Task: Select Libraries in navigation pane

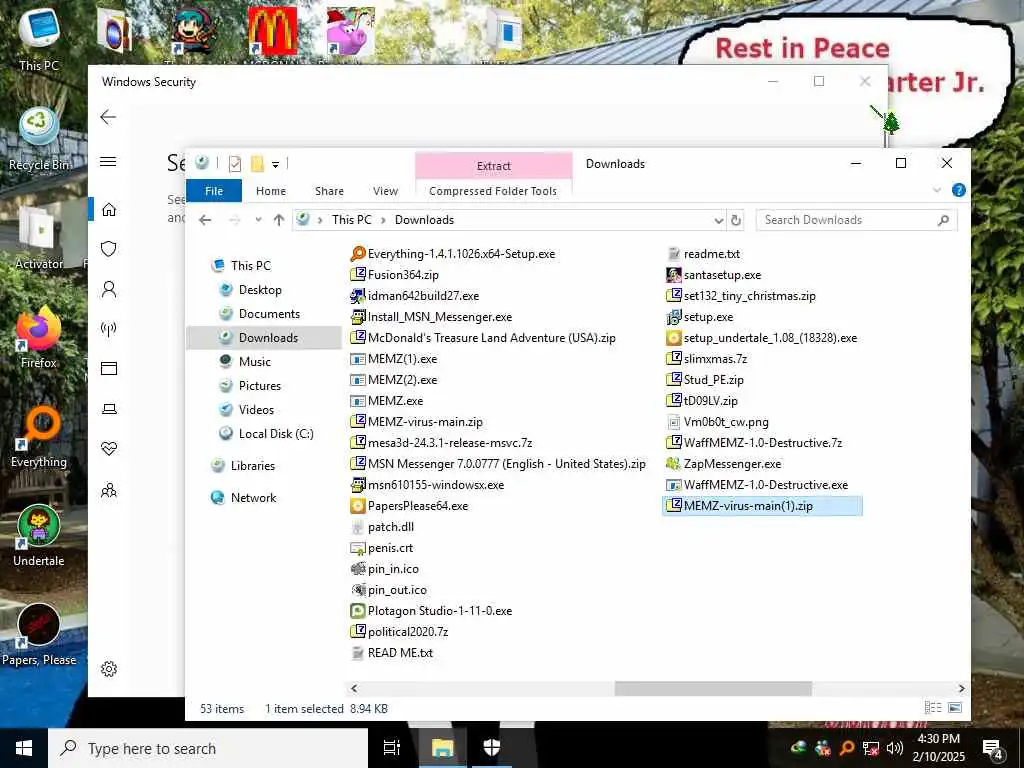Action: tap(252, 466)
